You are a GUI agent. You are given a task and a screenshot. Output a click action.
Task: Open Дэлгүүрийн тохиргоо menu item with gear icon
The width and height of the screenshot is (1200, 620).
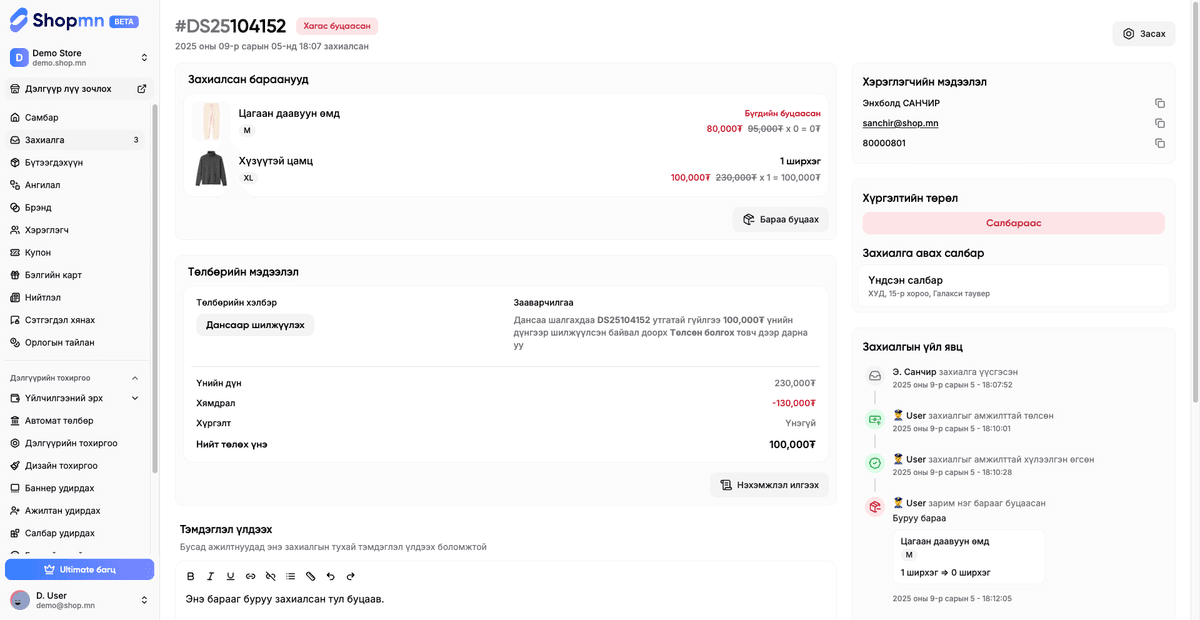[x=77, y=443]
